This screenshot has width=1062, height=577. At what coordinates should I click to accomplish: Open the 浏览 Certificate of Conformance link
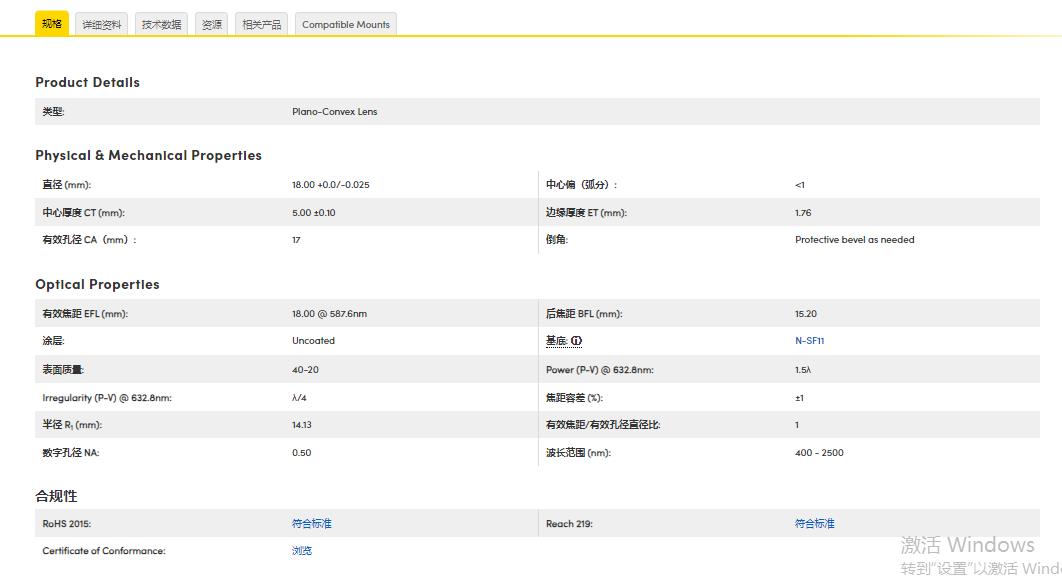pos(301,551)
